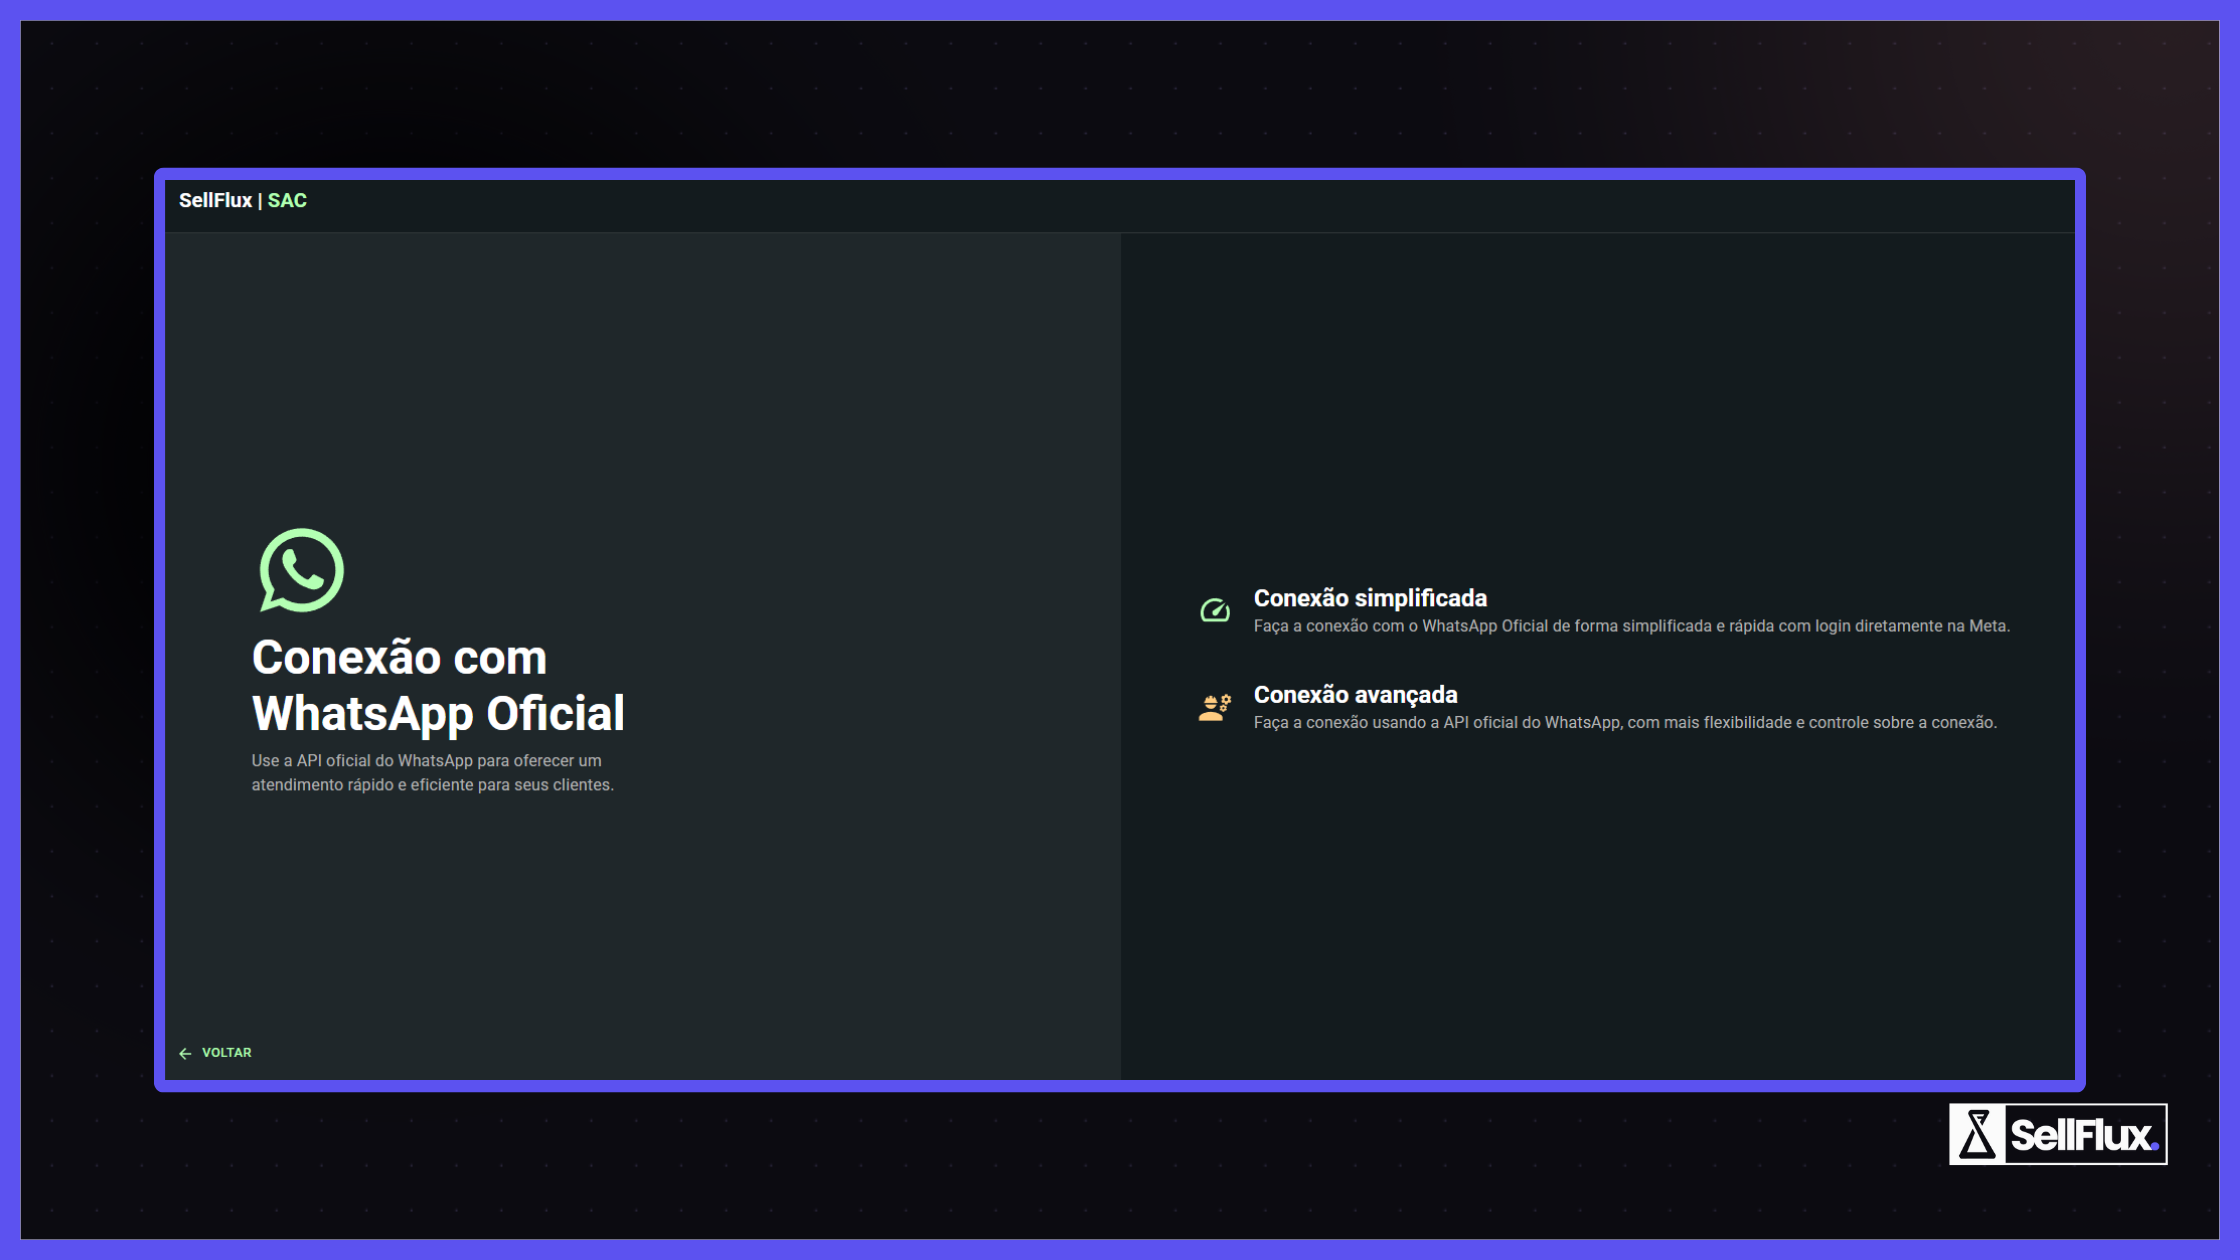Click the speedometer icon beside Conexão simplificada
The height and width of the screenshot is (1260, 2240).
coord(1214,610)
